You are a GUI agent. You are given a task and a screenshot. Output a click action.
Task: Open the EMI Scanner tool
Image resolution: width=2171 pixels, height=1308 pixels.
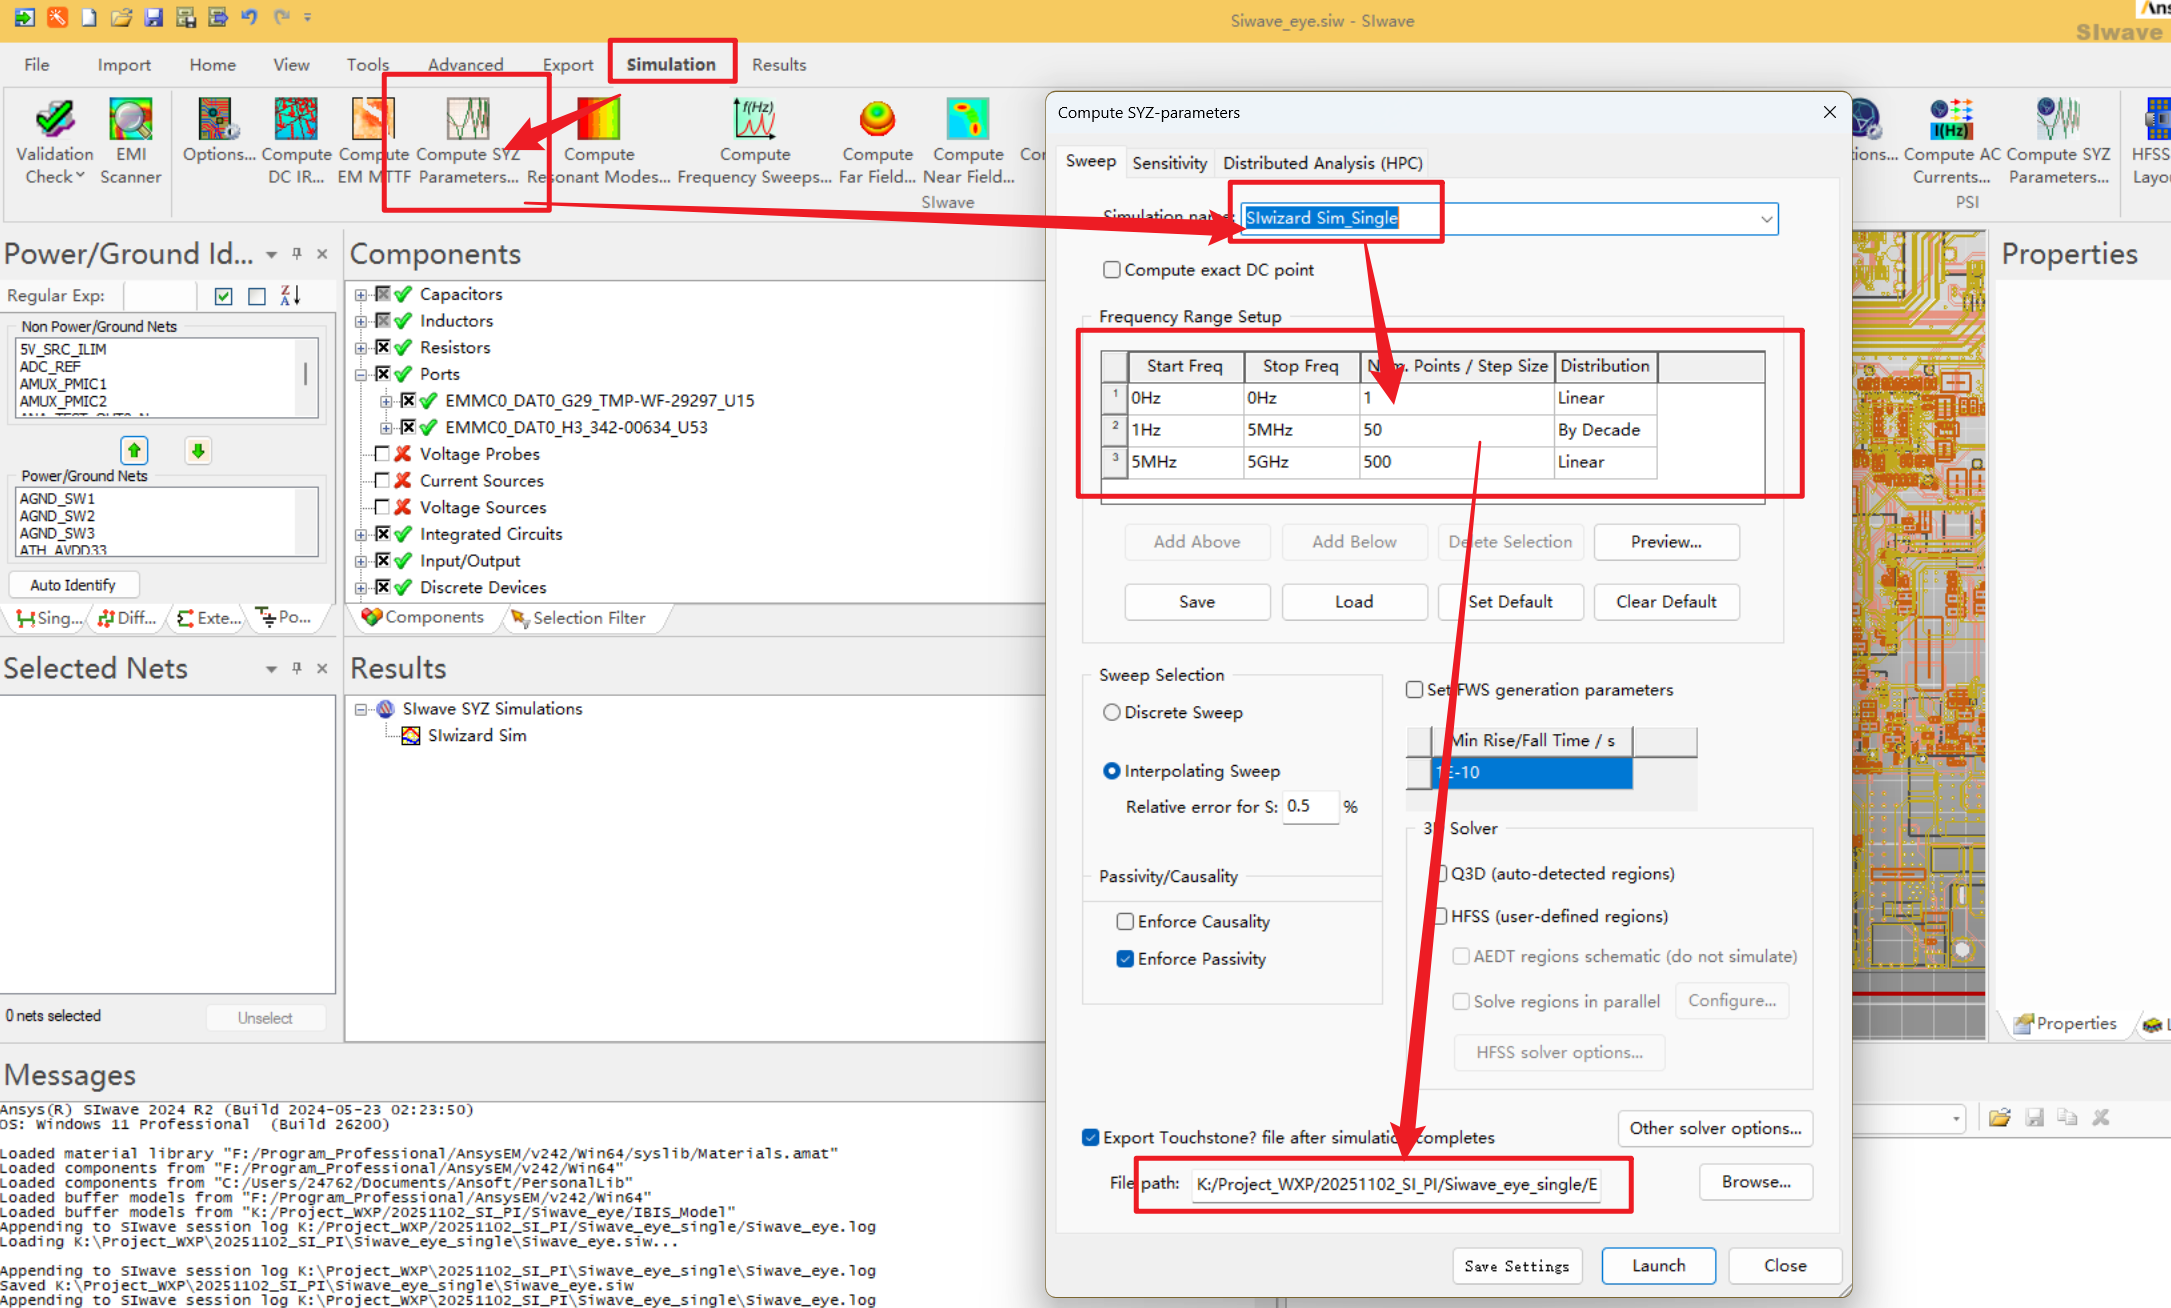[130, 120]
